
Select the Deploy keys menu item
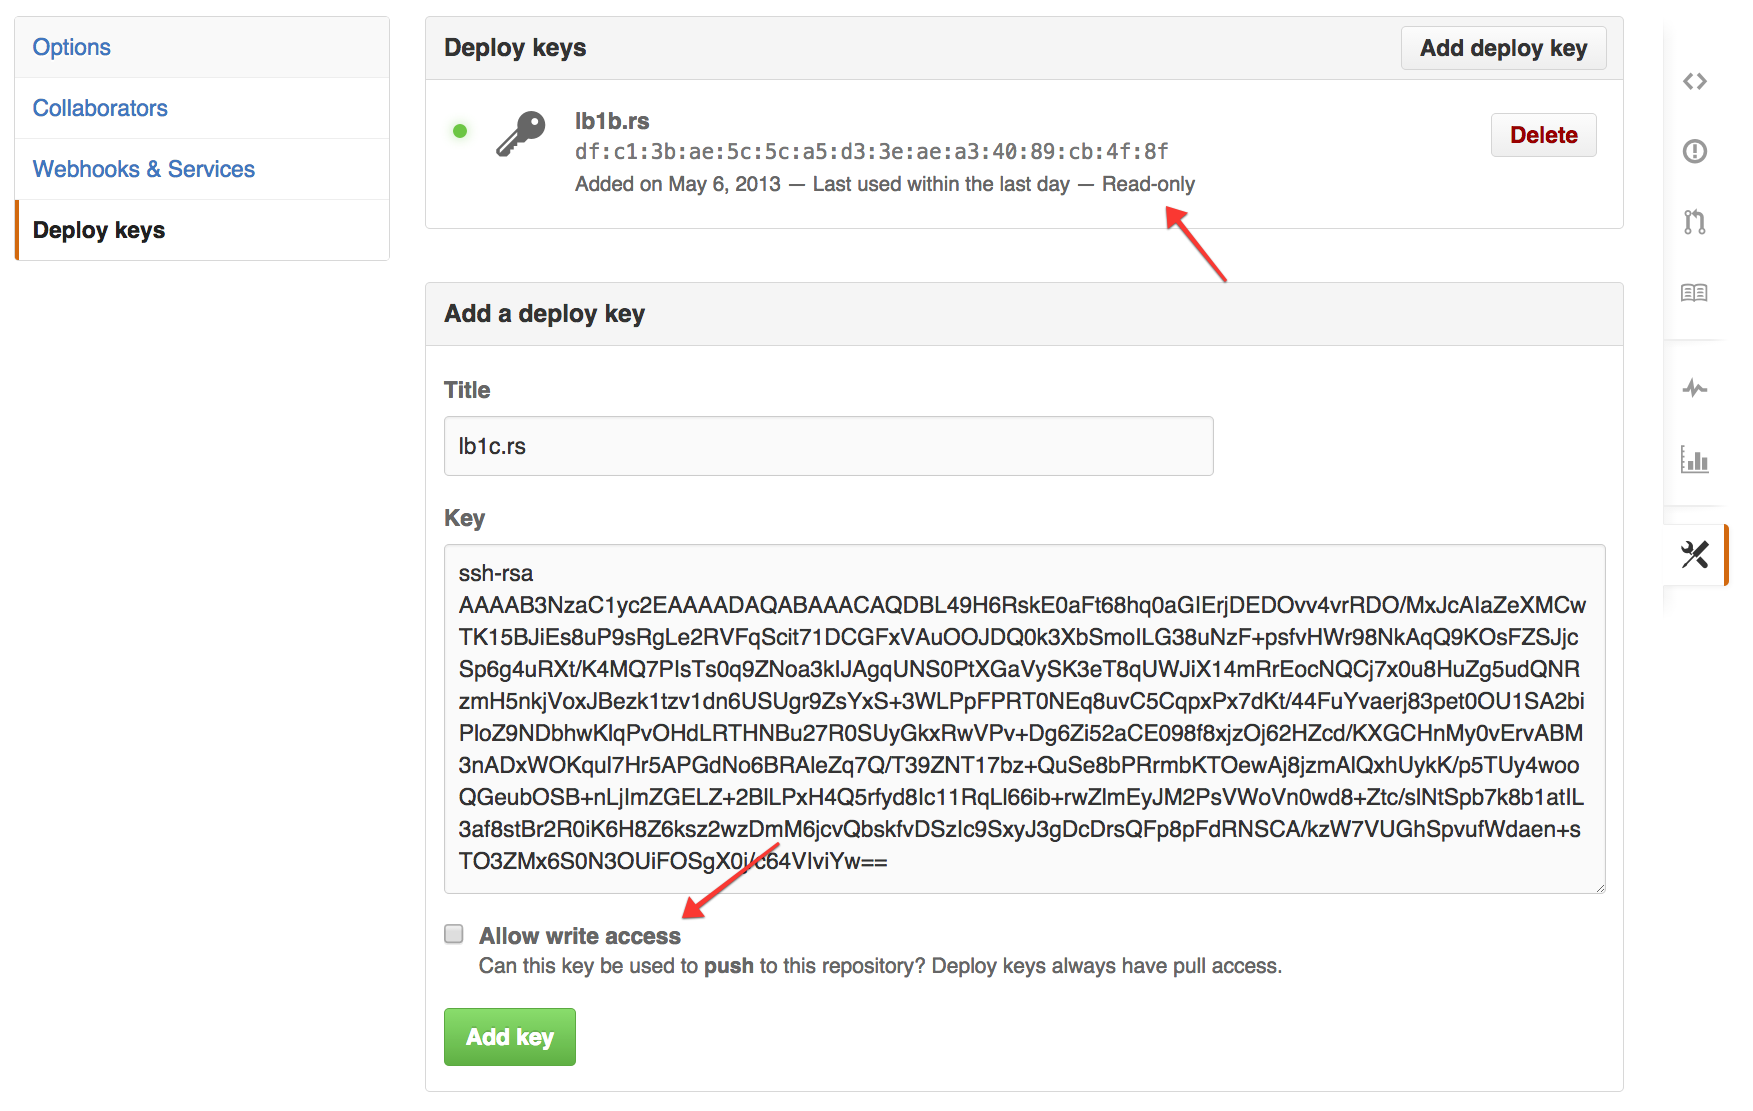point(202,230)
